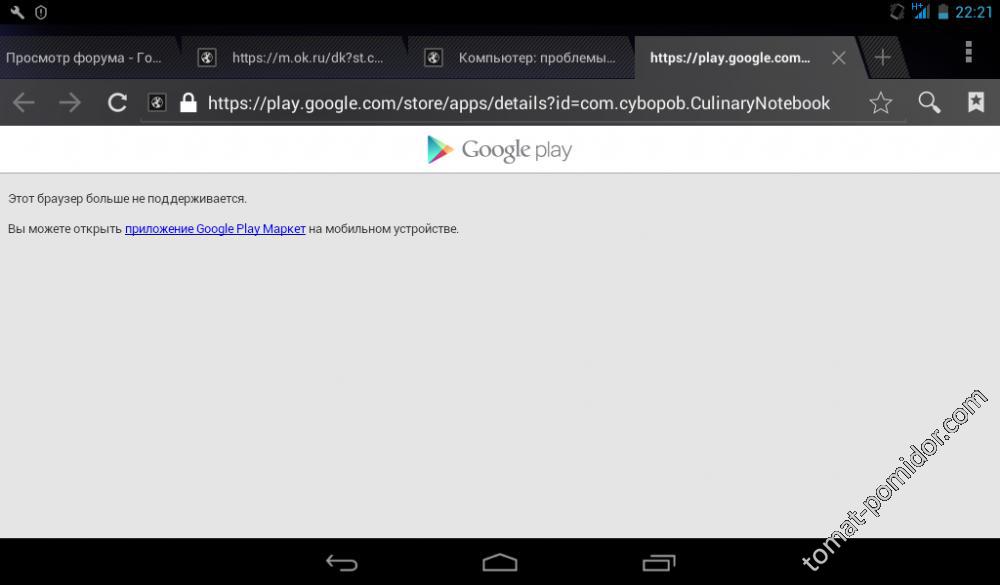Tap the shield alert notification icon
The image size is (1000, 585).
point(41,12)
